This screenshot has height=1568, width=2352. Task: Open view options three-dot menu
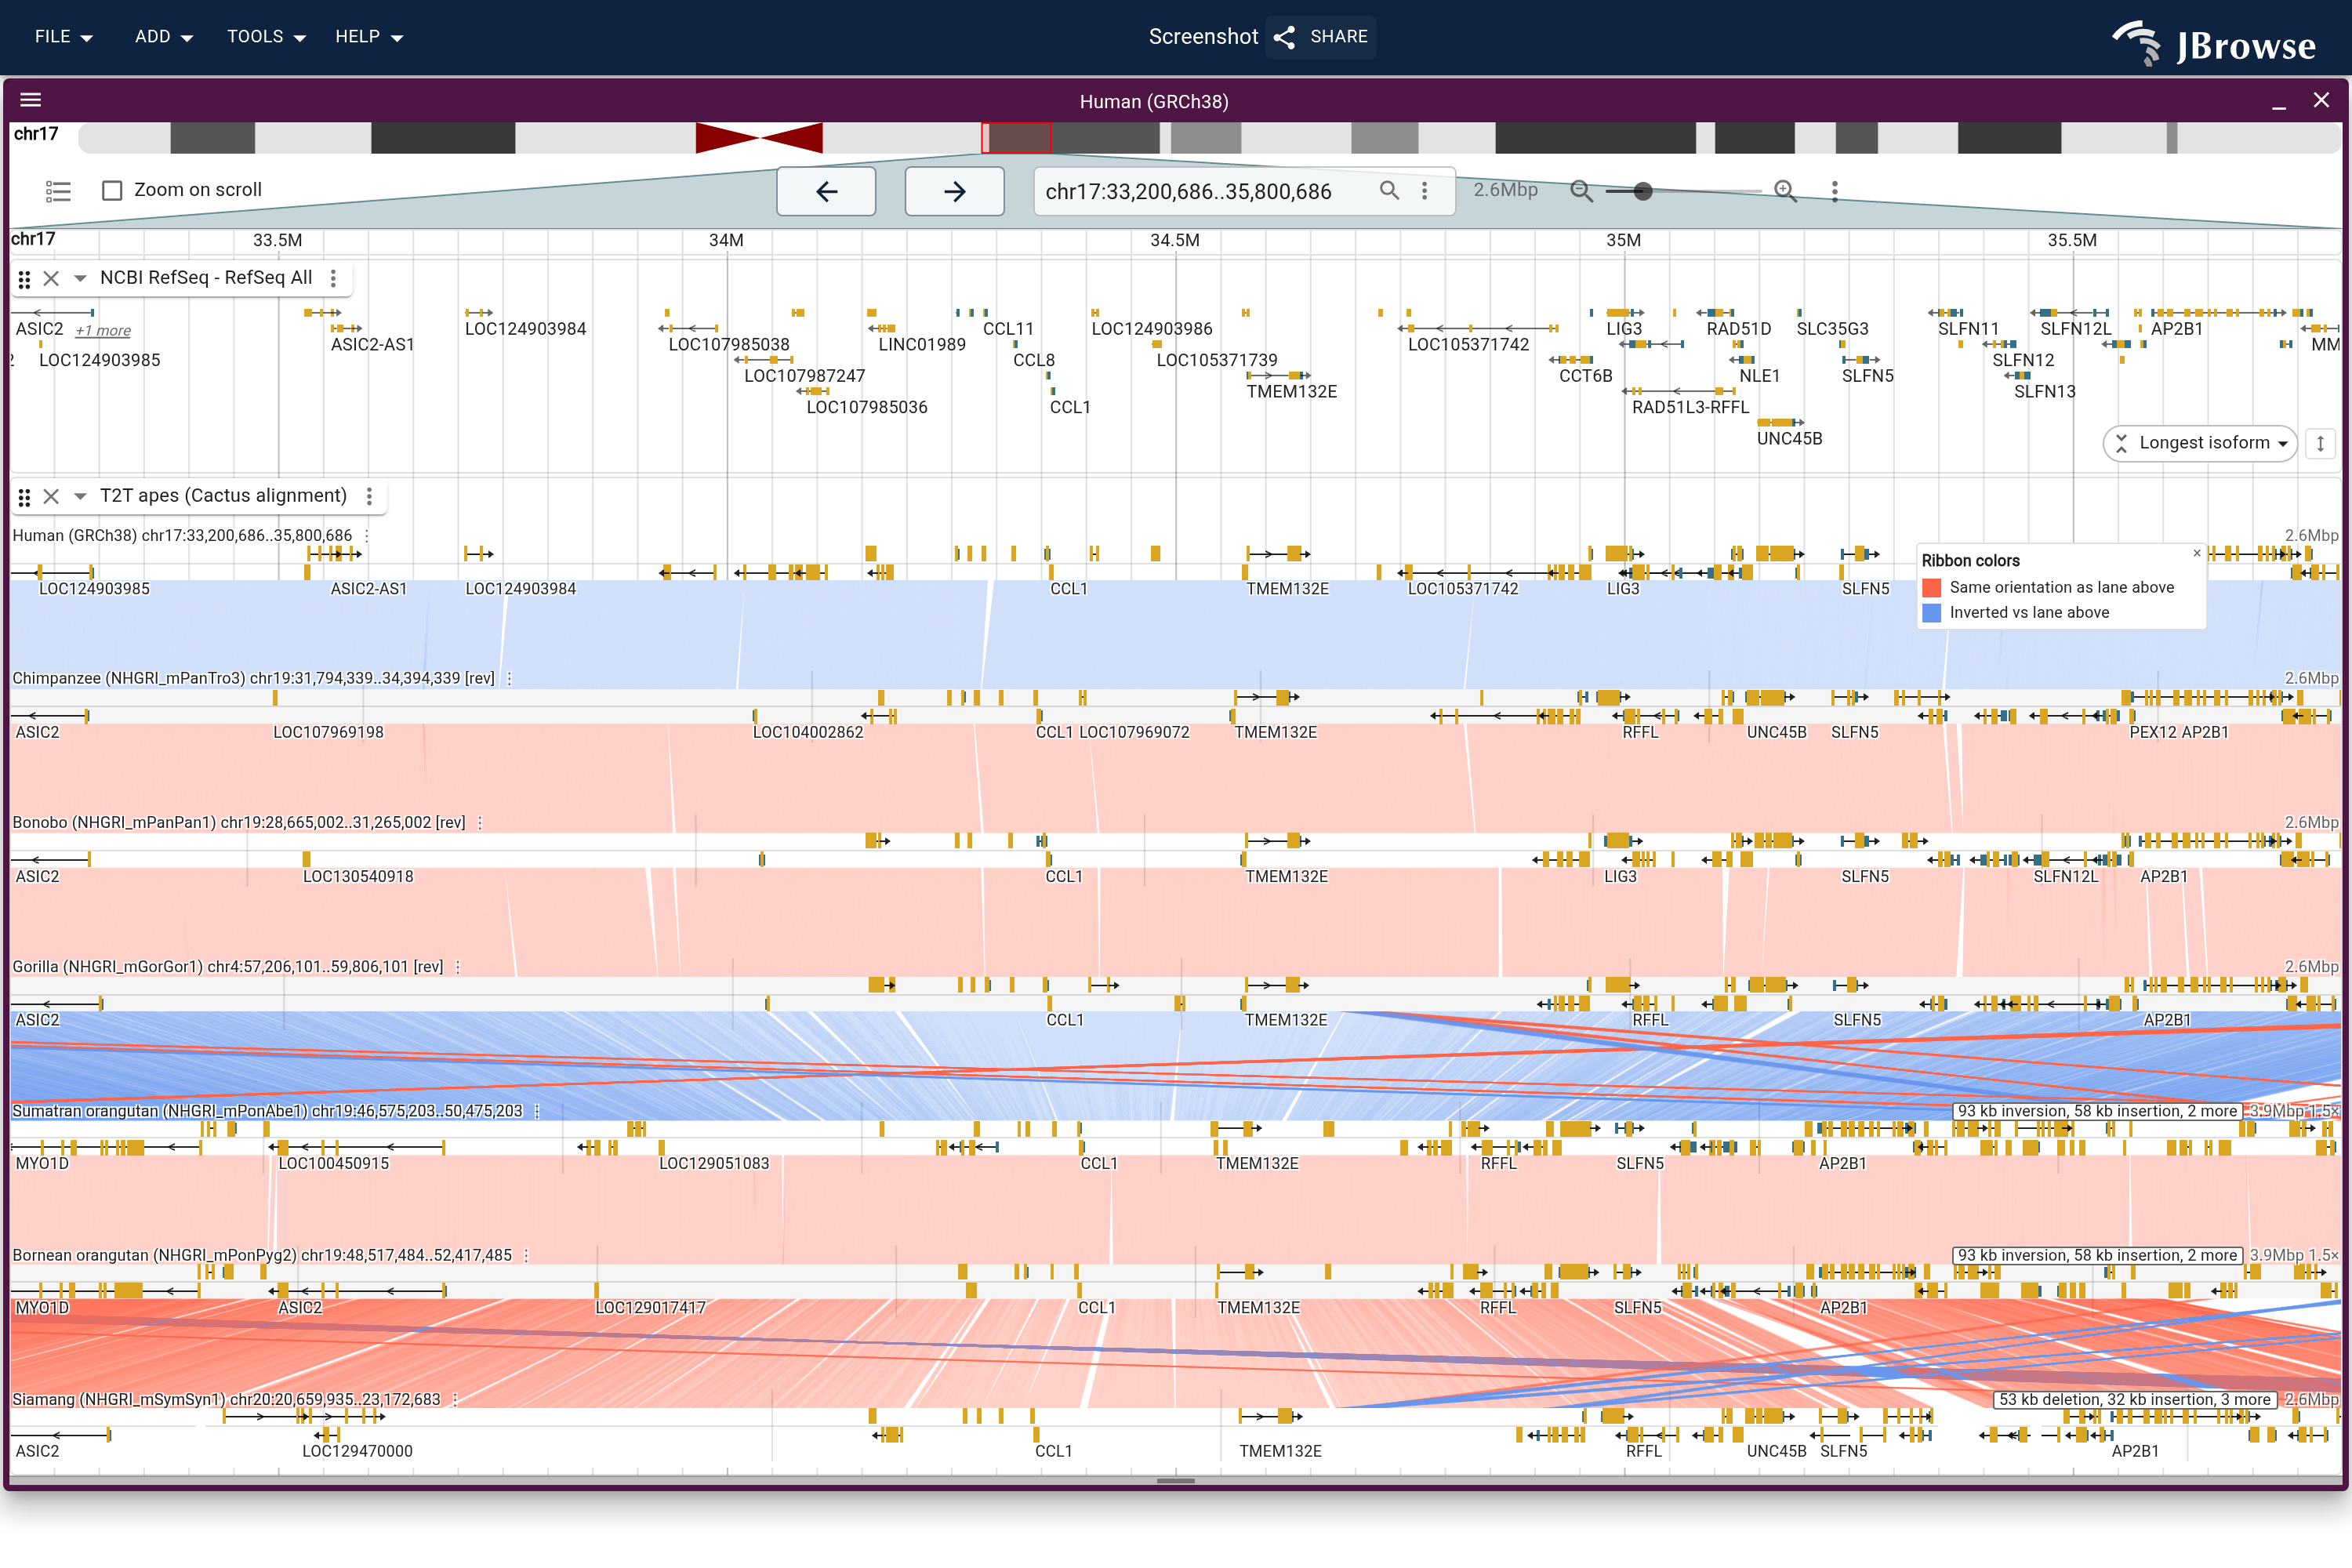1834,191
